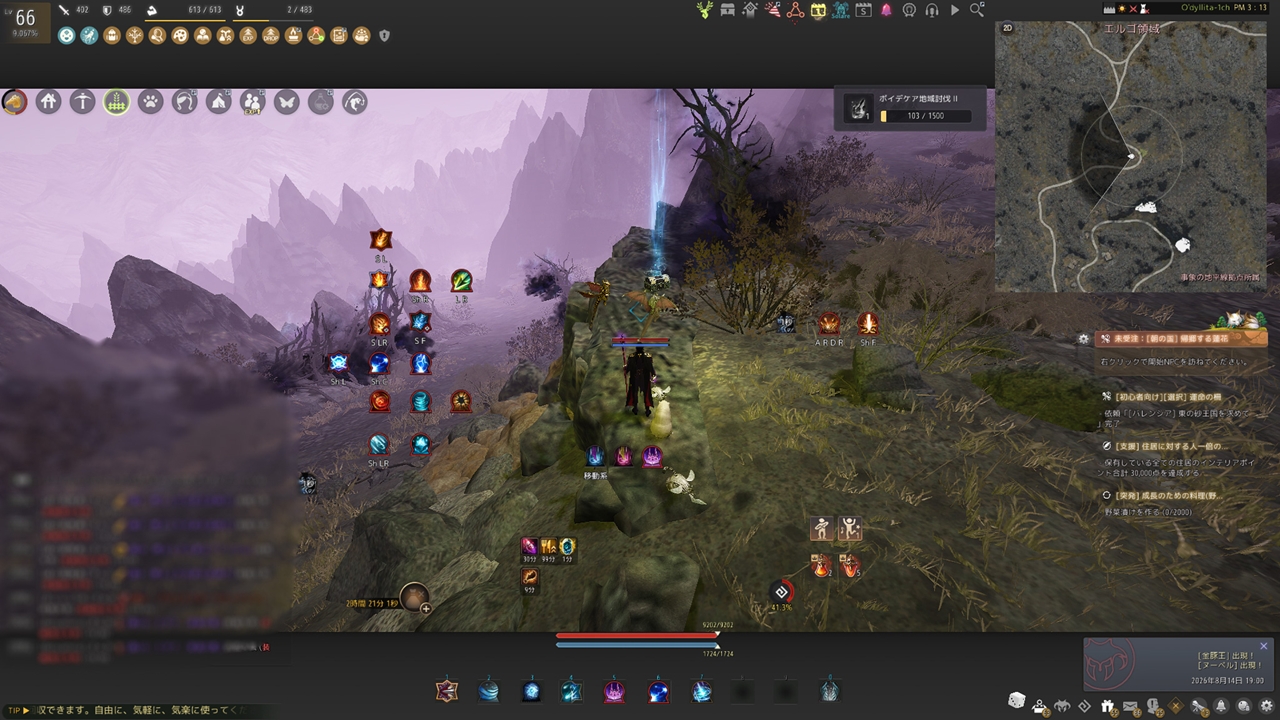Click the dice icon in bottom bar
This screenshot has width=1280, height=720.
pos(1016,700)
